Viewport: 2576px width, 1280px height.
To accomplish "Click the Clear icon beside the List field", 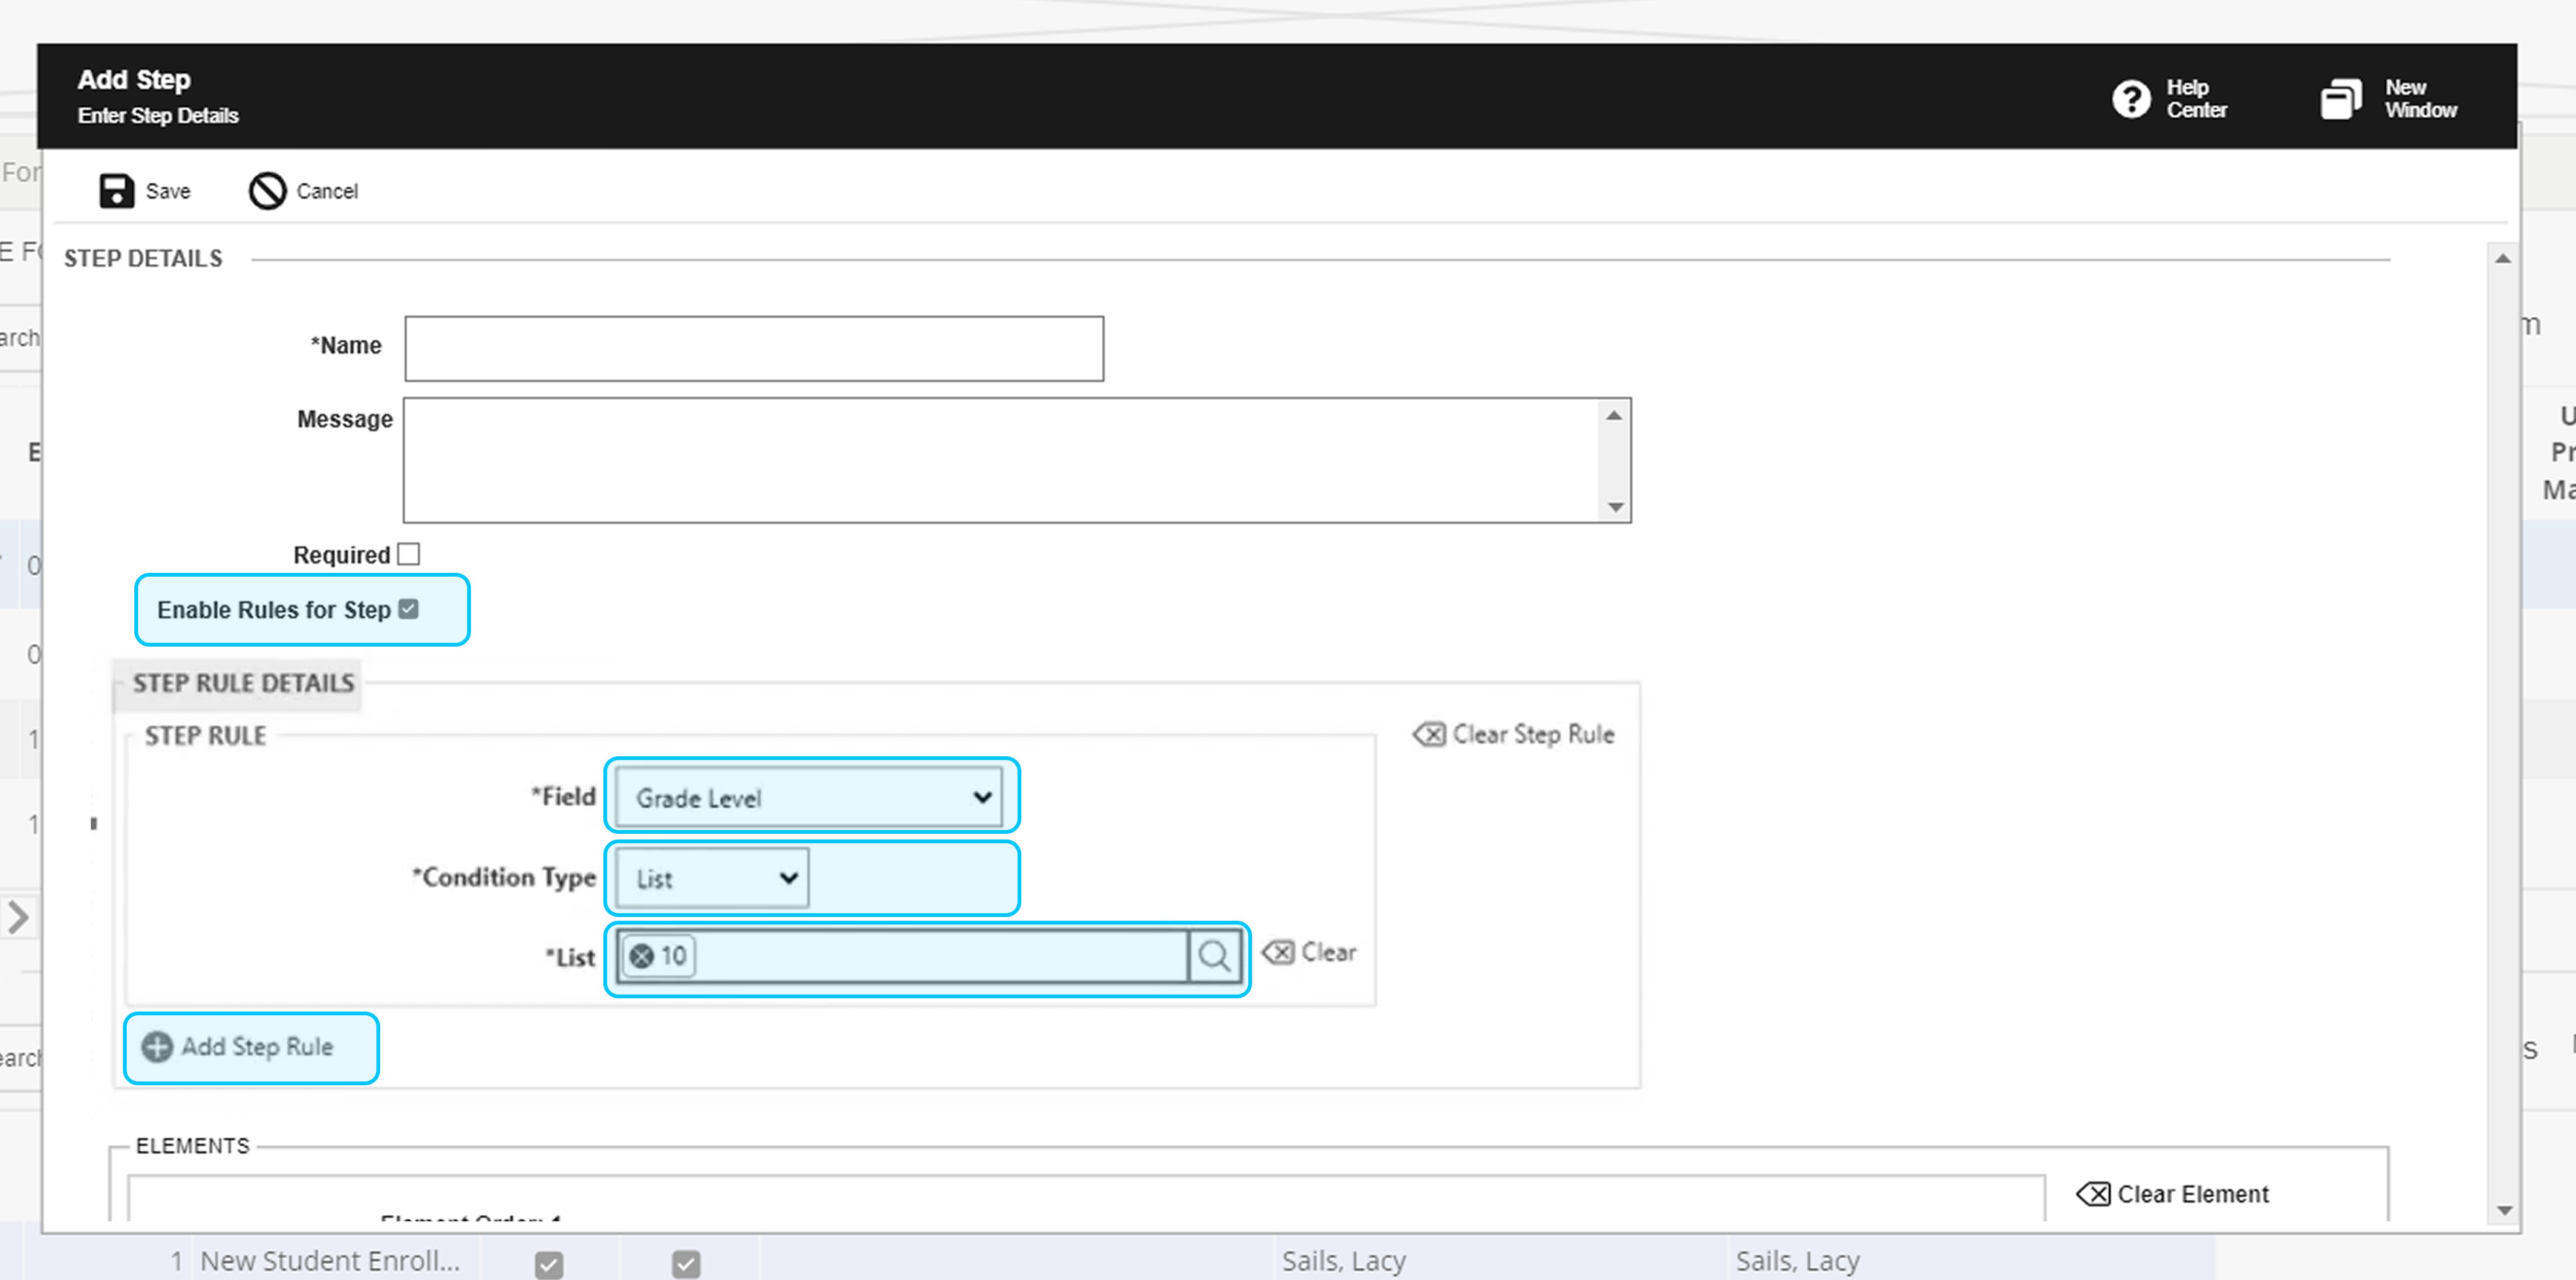I will point(1278,952).
